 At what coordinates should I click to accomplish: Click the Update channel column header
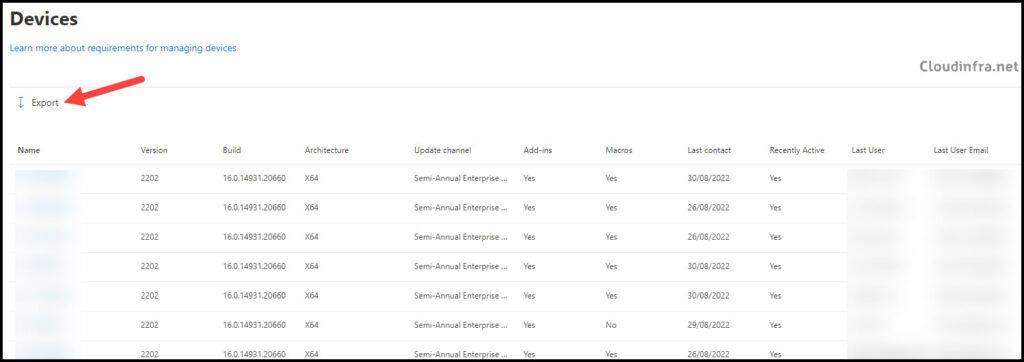tap(443, 150)
